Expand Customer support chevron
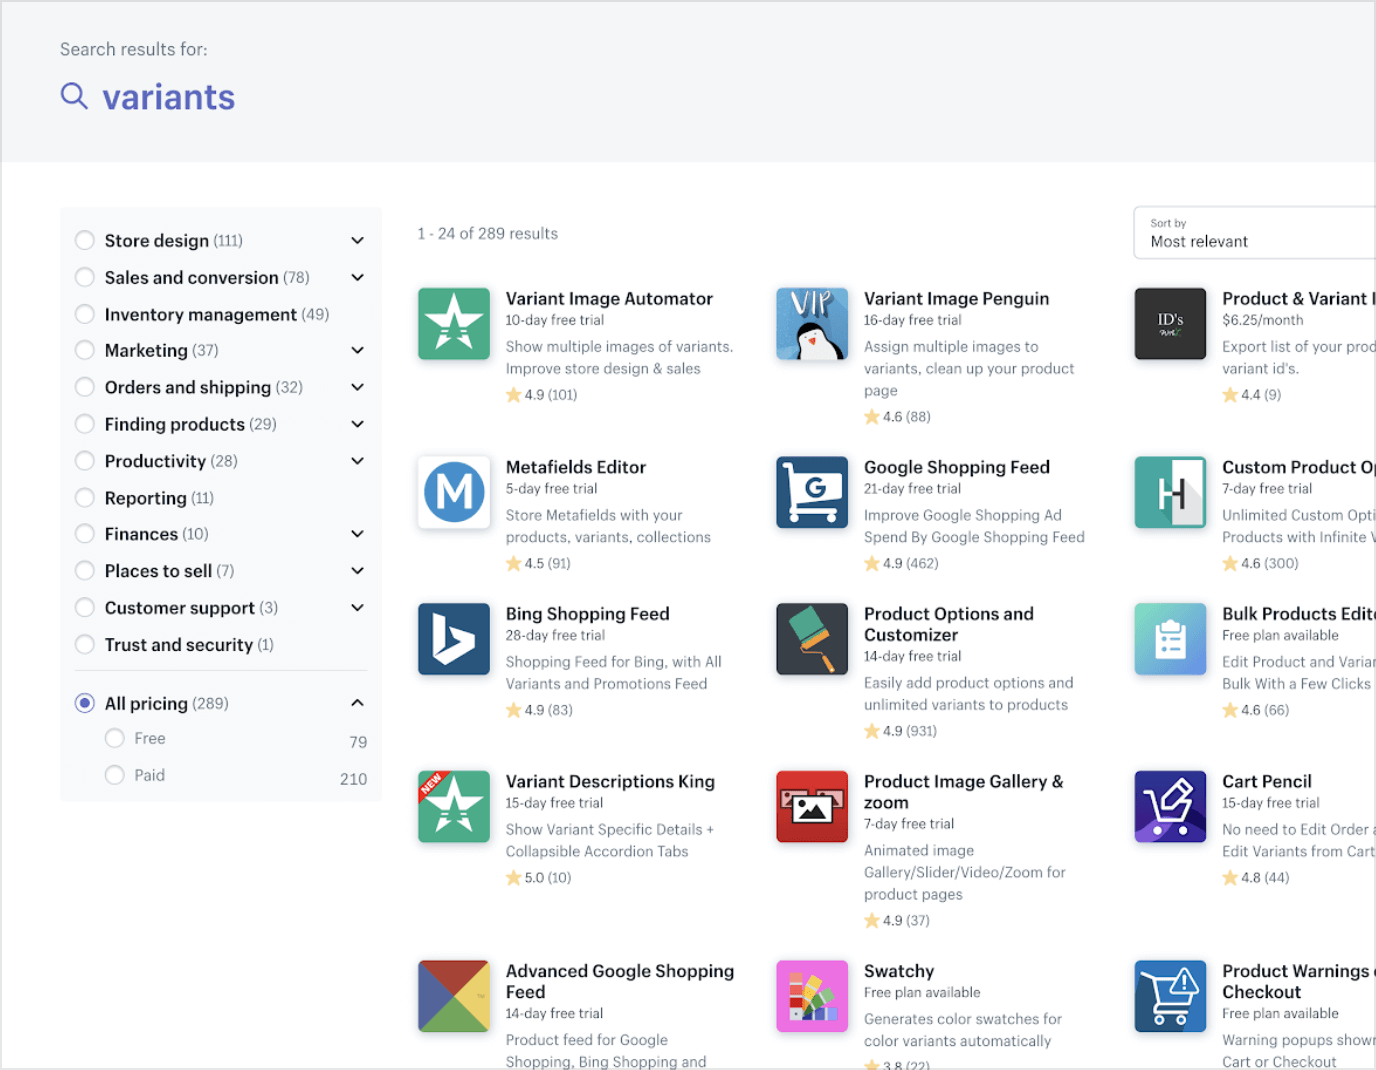 (357, 608)
